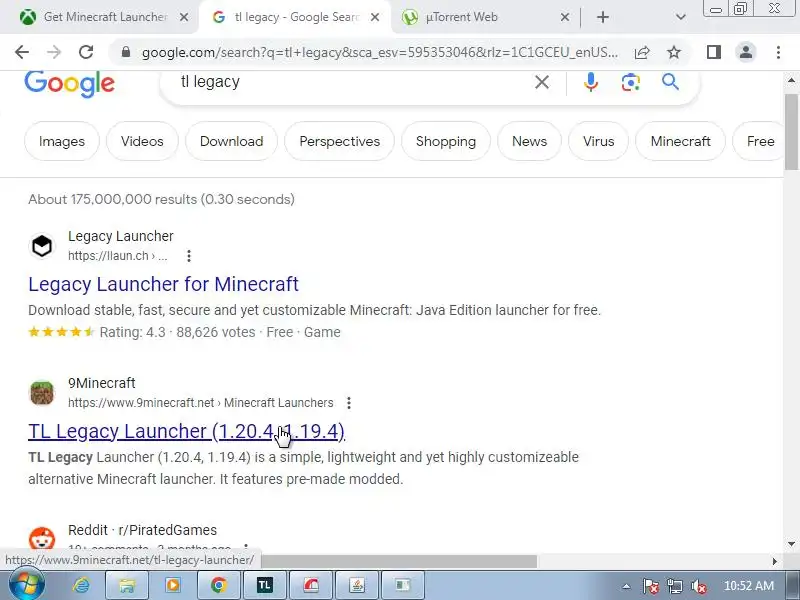Screen dimensions: 800x600
Task: Open the Chrome profile avatar
Action: [x=746, y=52]
